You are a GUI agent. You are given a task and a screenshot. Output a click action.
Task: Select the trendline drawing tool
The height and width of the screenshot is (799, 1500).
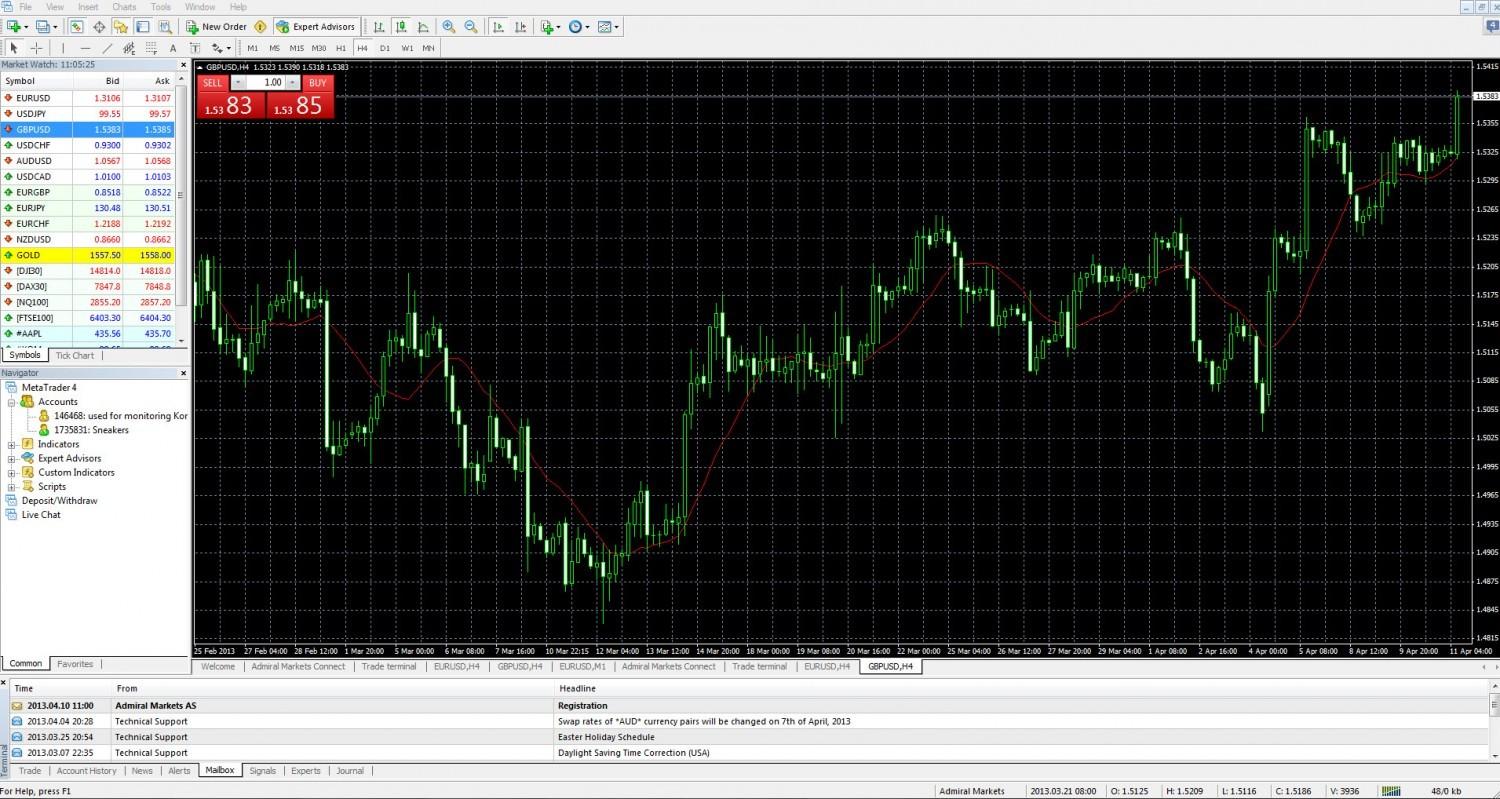[x=107, y=48]
